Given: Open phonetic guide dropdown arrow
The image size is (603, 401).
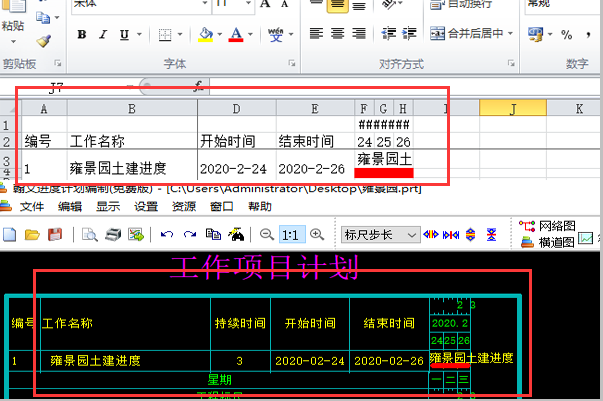Looking at the screenshot, I should point(291,35).
